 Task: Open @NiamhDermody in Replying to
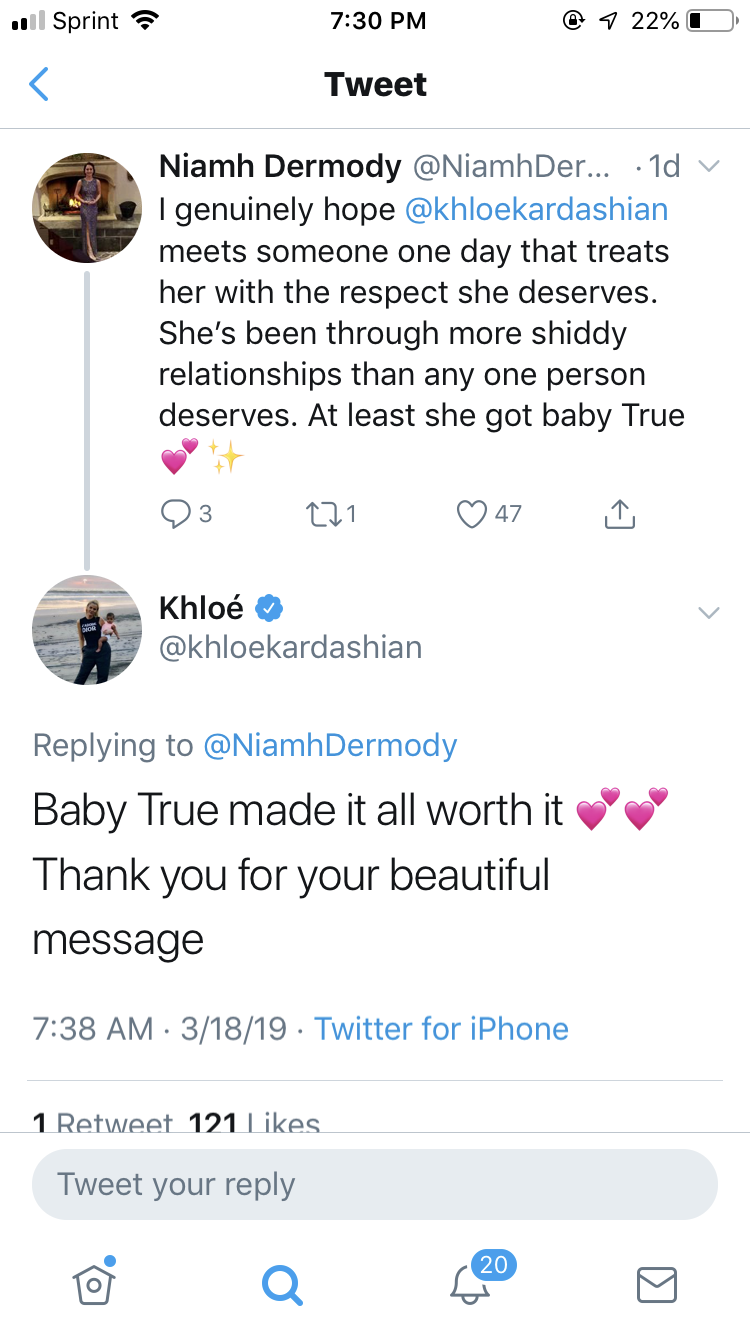[330, 745]
